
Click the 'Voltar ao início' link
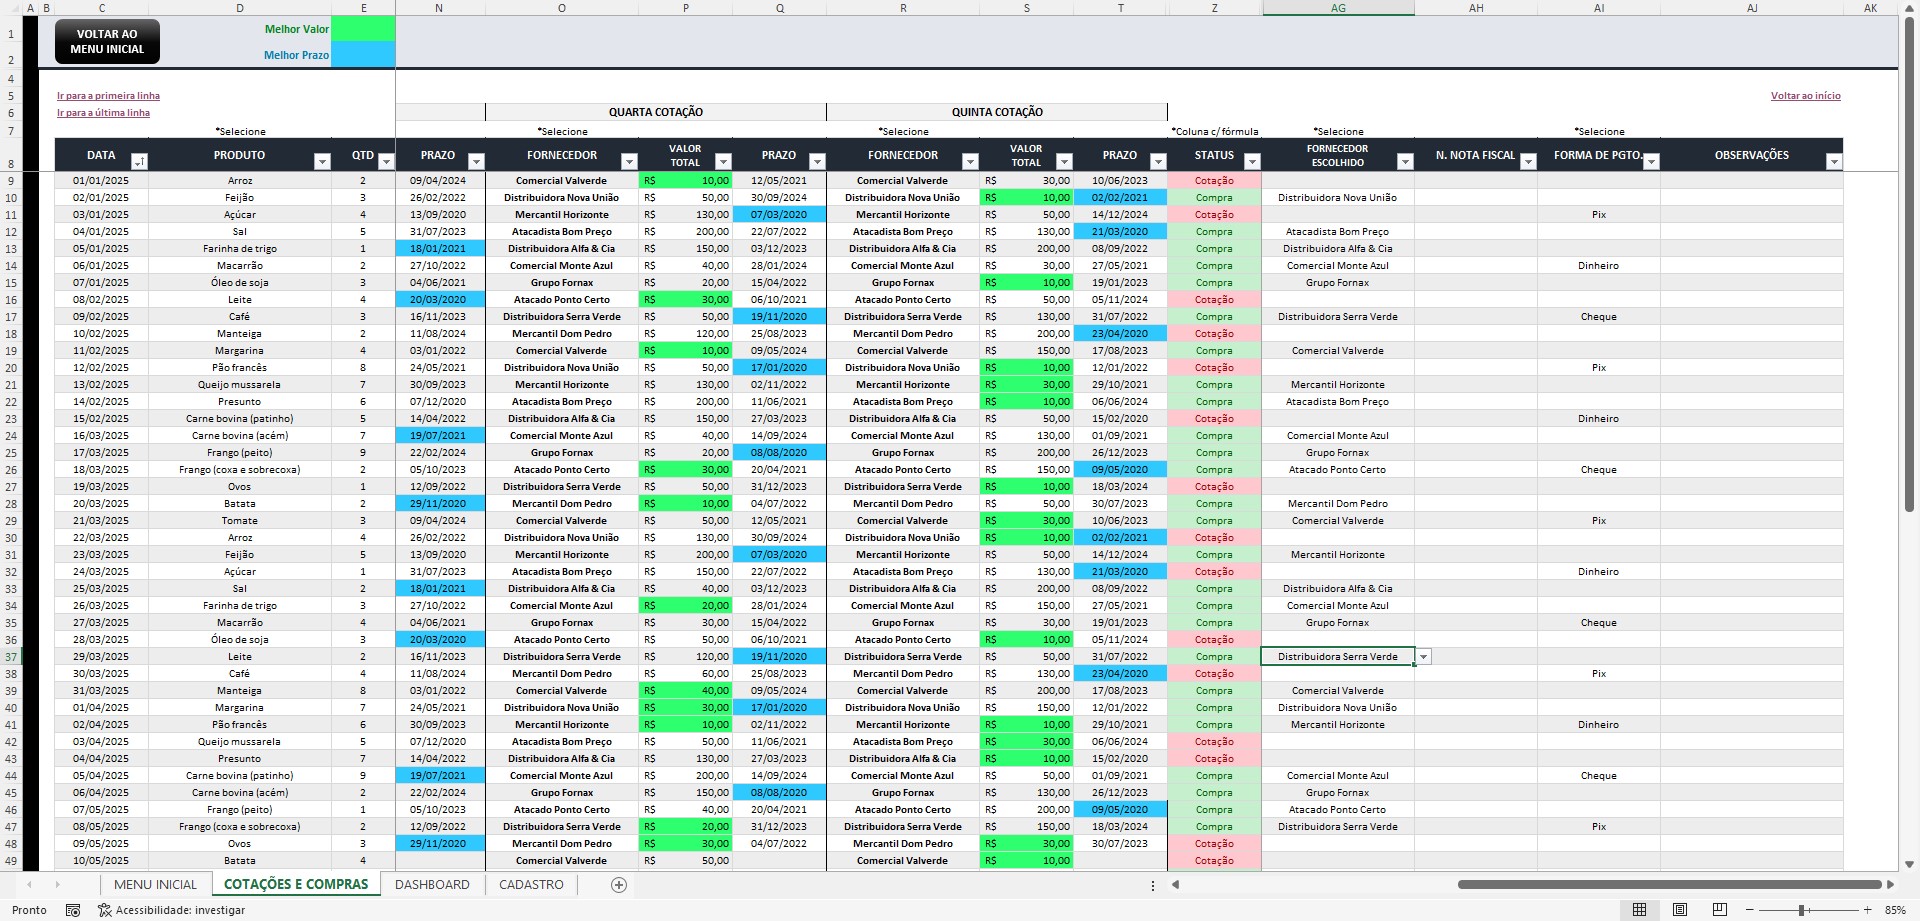pyautogui.click(x=1805, y=96)
